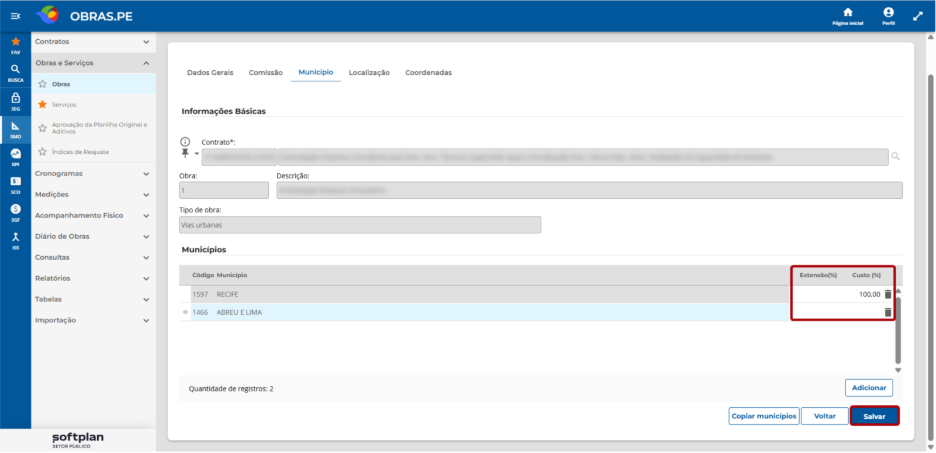Collapse the Obras e Serviços section

click(93, 63)
